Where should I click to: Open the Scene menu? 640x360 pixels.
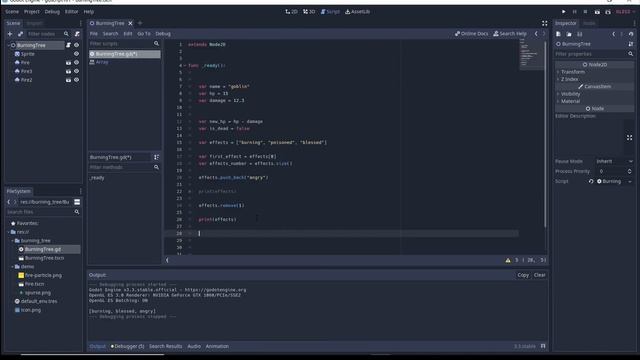(x=12, y=12)
